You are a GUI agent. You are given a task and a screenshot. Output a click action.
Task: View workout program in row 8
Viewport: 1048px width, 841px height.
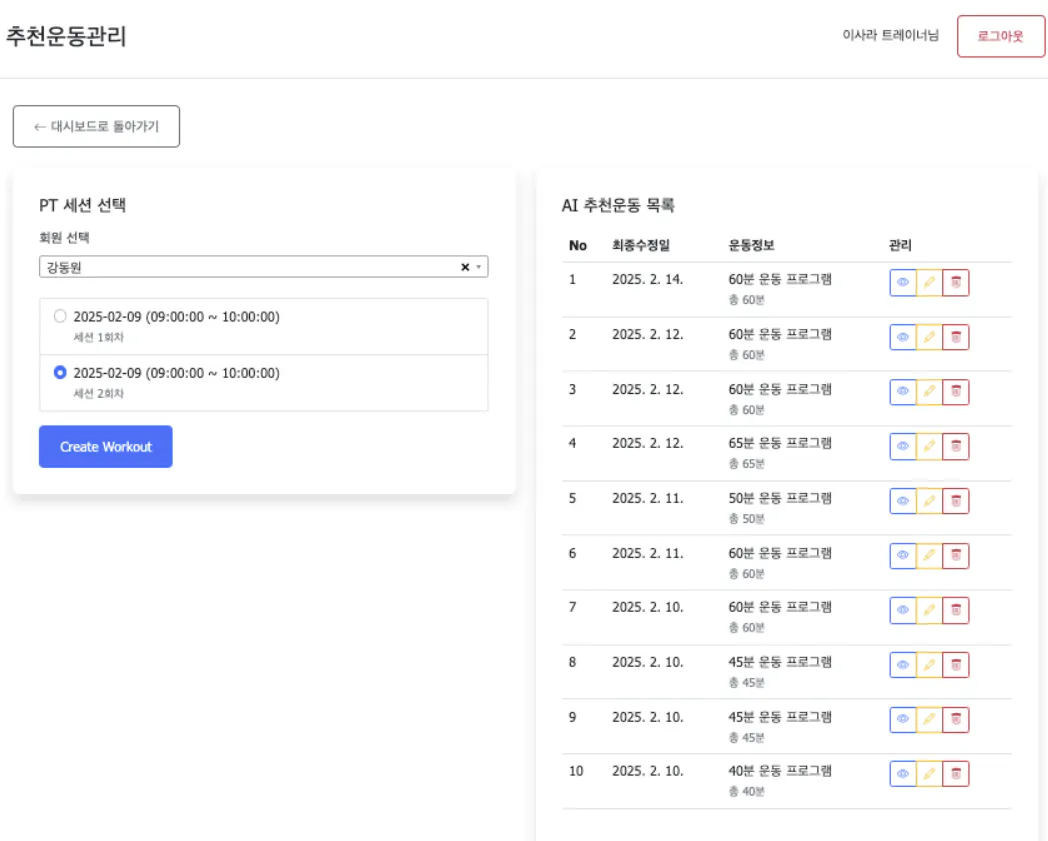coord(902,665)
